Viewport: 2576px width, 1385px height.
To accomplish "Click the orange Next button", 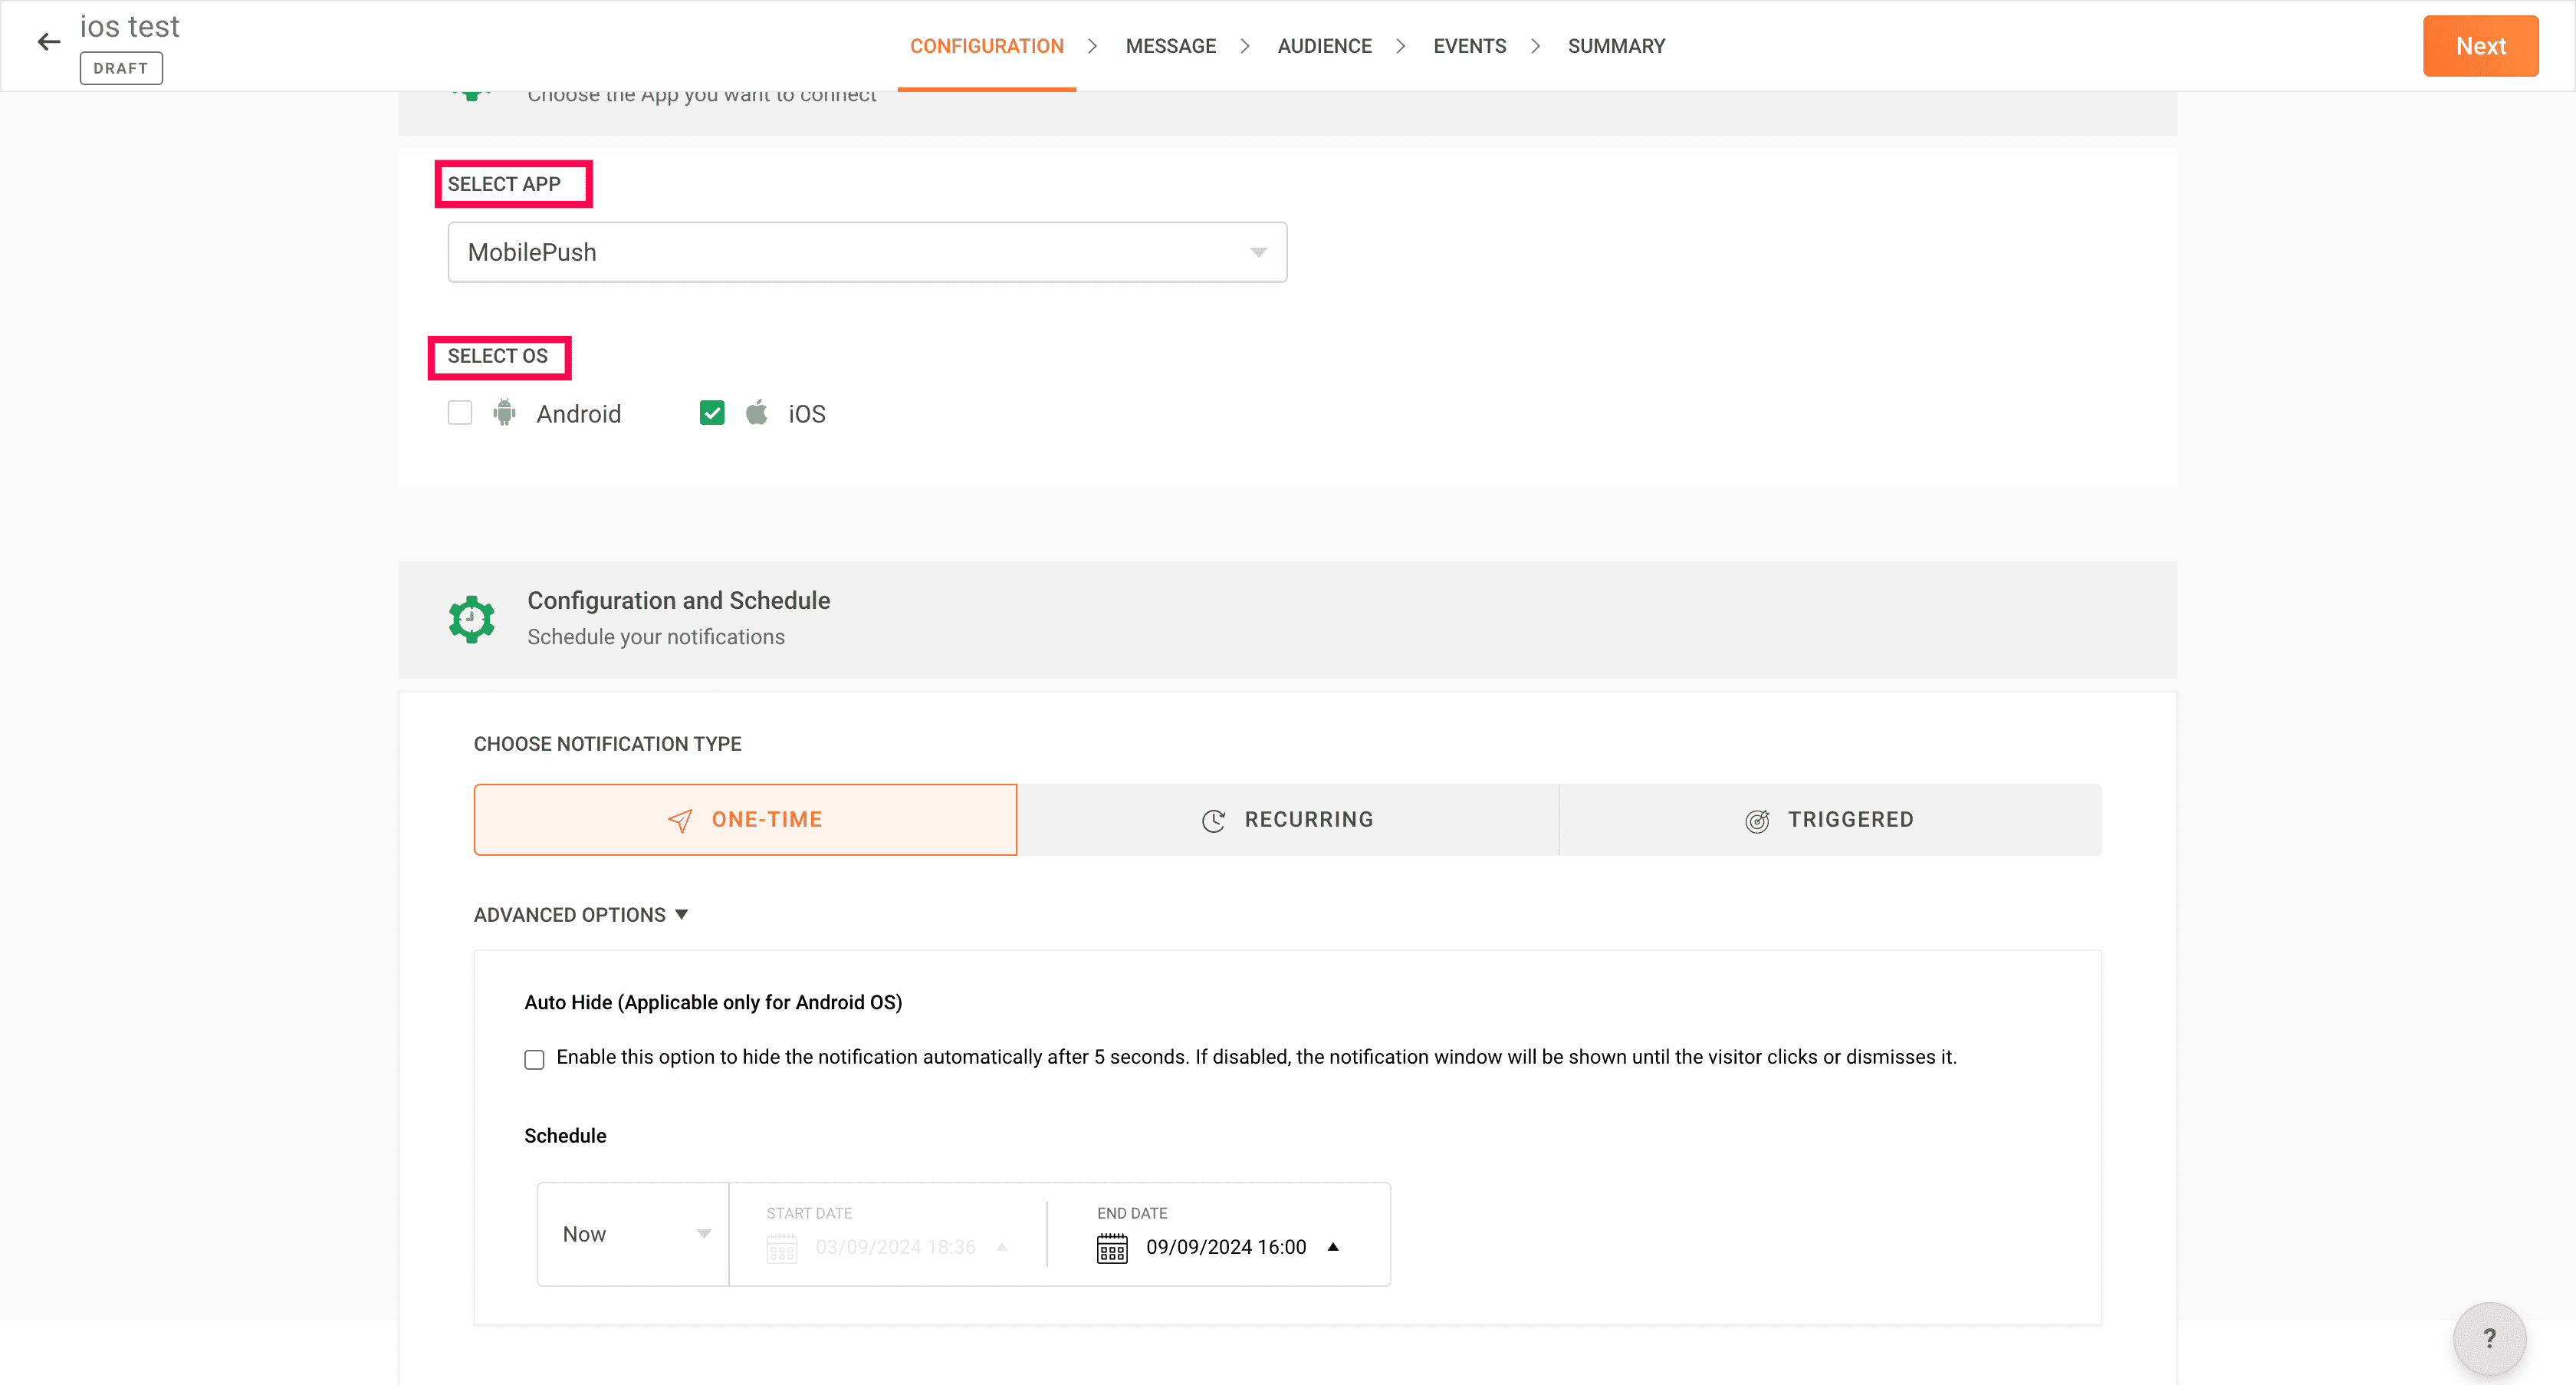I will coord(2480,46).
